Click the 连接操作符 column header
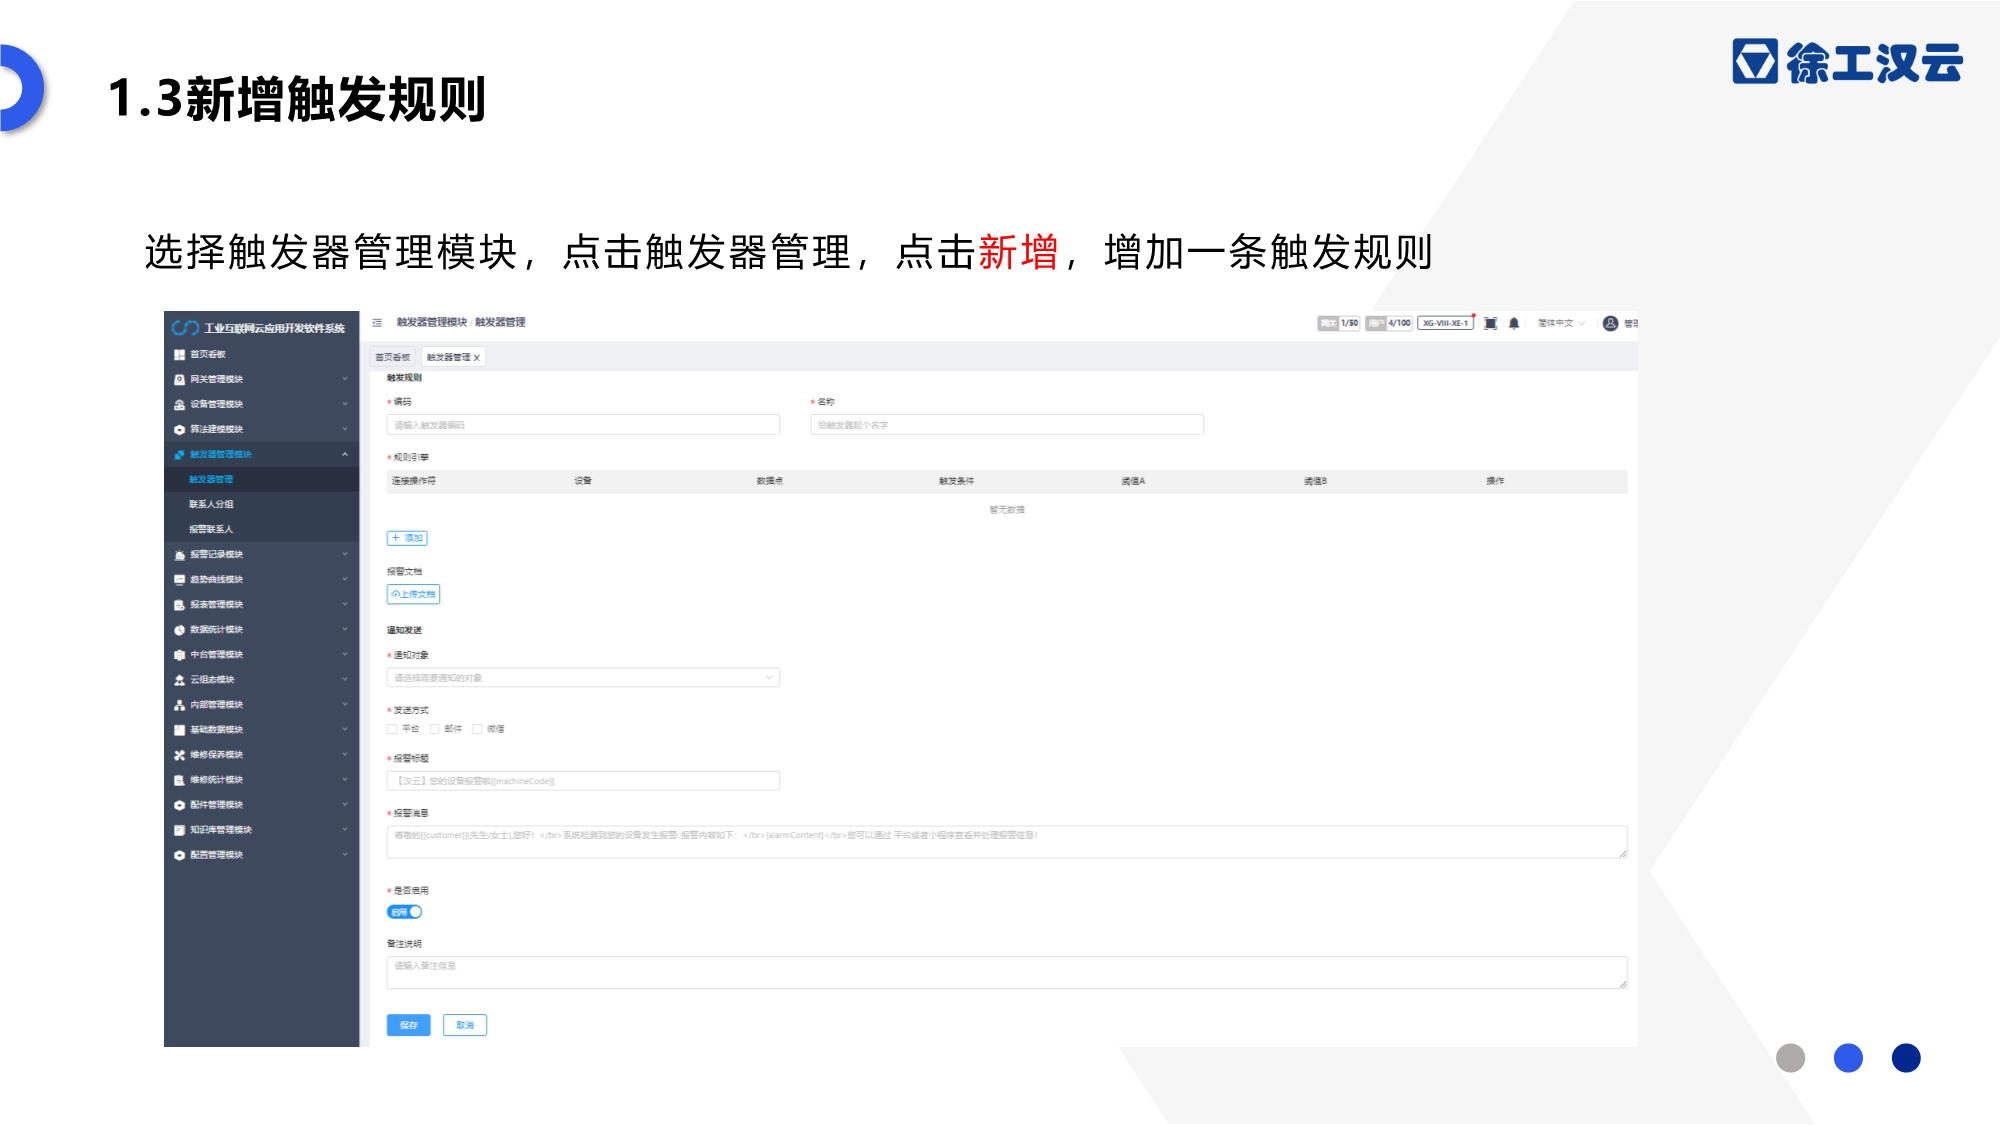Viewport: 2000px width, 1125px height. pos(414,481)
